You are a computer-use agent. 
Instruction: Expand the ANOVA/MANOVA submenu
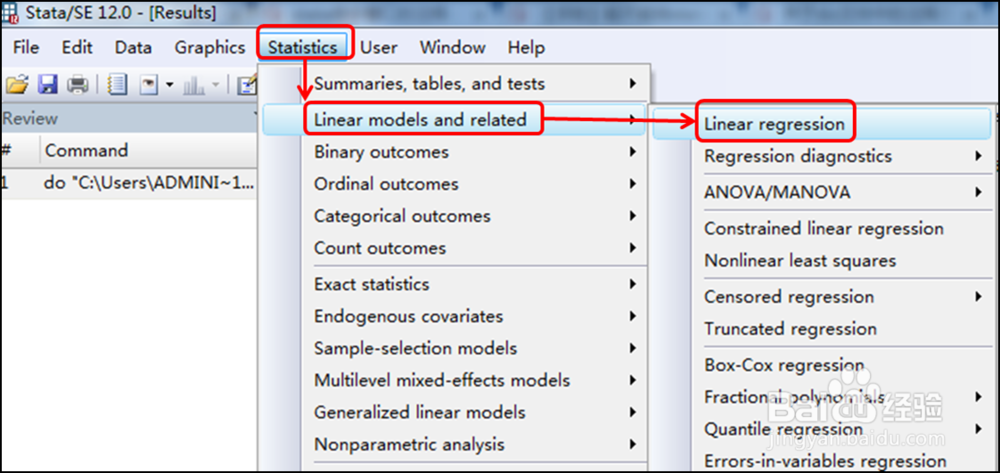822,192
